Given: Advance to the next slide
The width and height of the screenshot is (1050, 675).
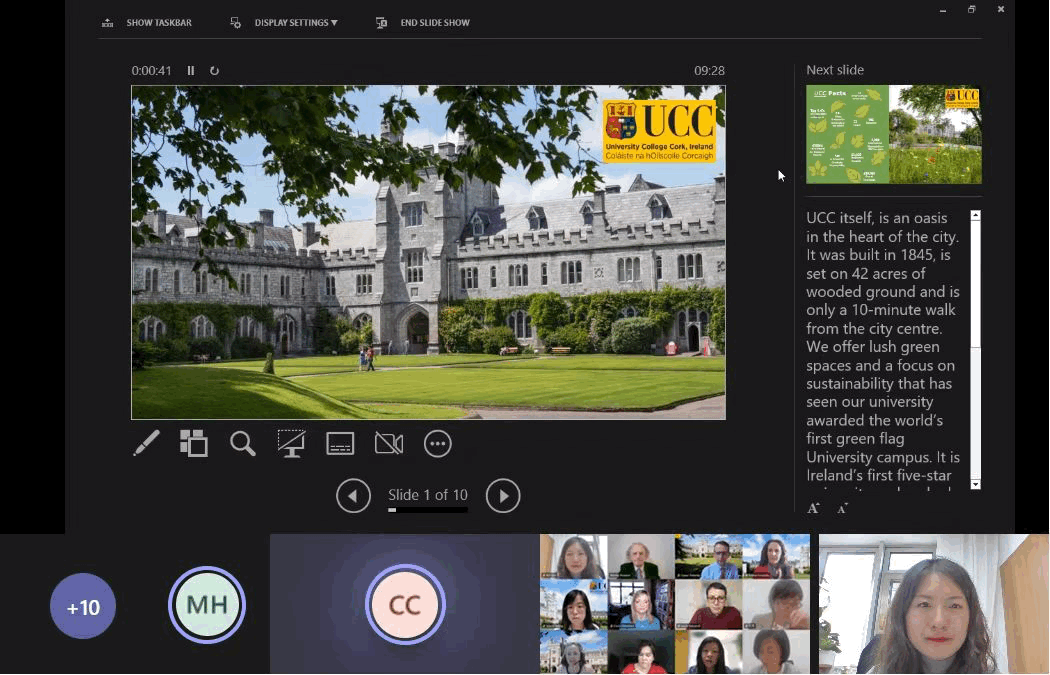Looking at the screenshot, I should [x=503, y=495].
